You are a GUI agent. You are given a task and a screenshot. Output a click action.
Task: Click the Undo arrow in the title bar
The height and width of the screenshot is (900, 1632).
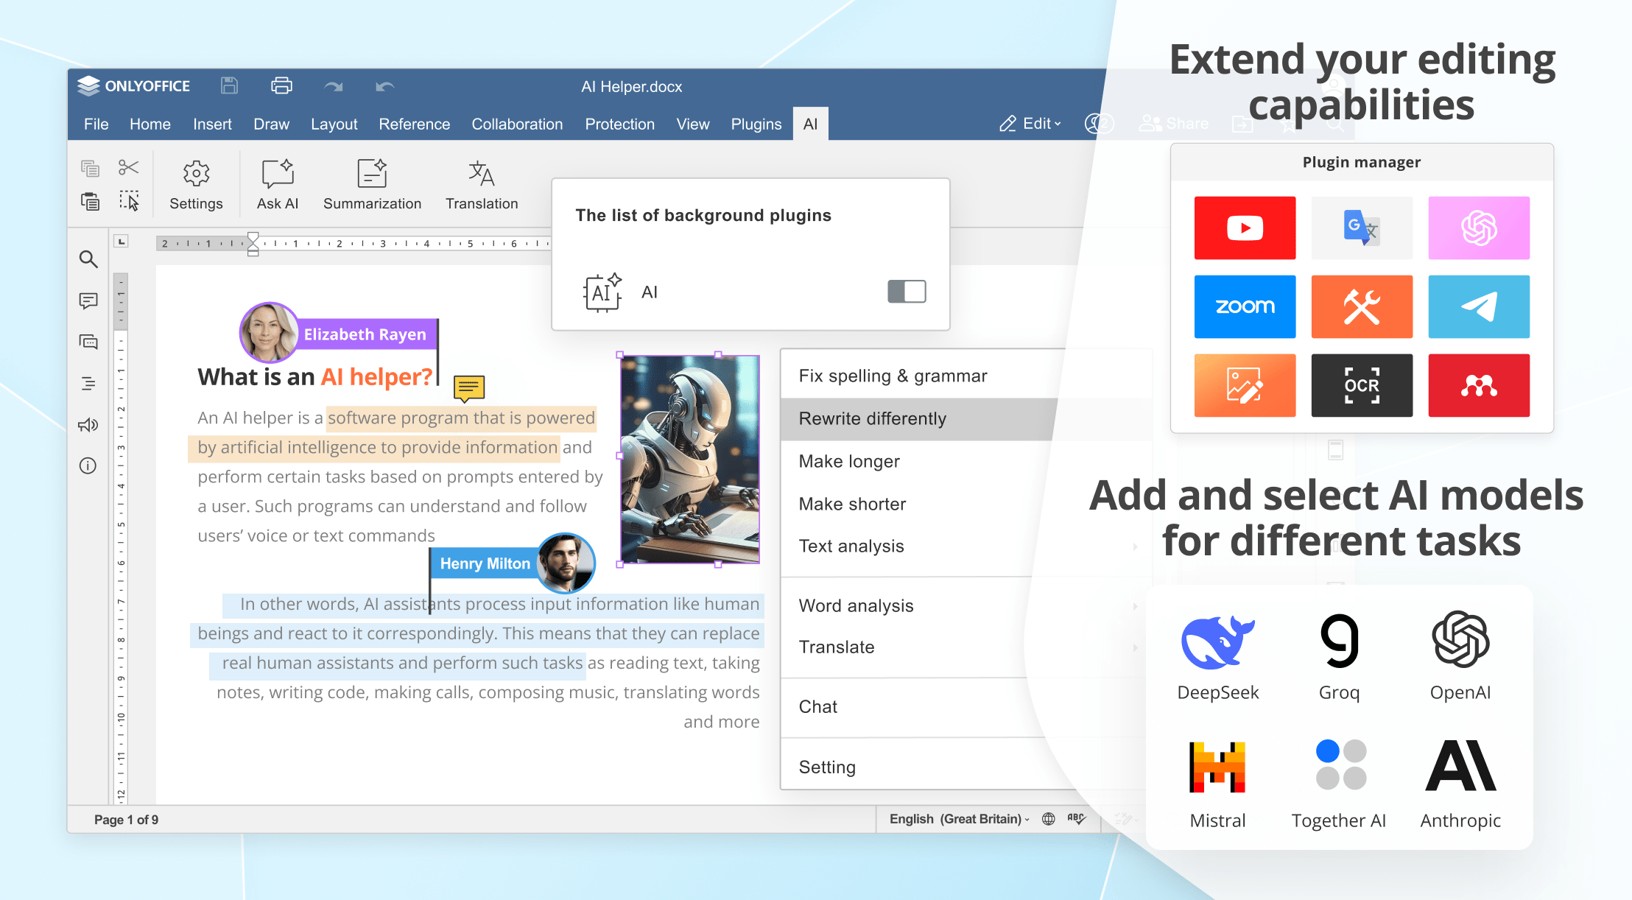385,87
